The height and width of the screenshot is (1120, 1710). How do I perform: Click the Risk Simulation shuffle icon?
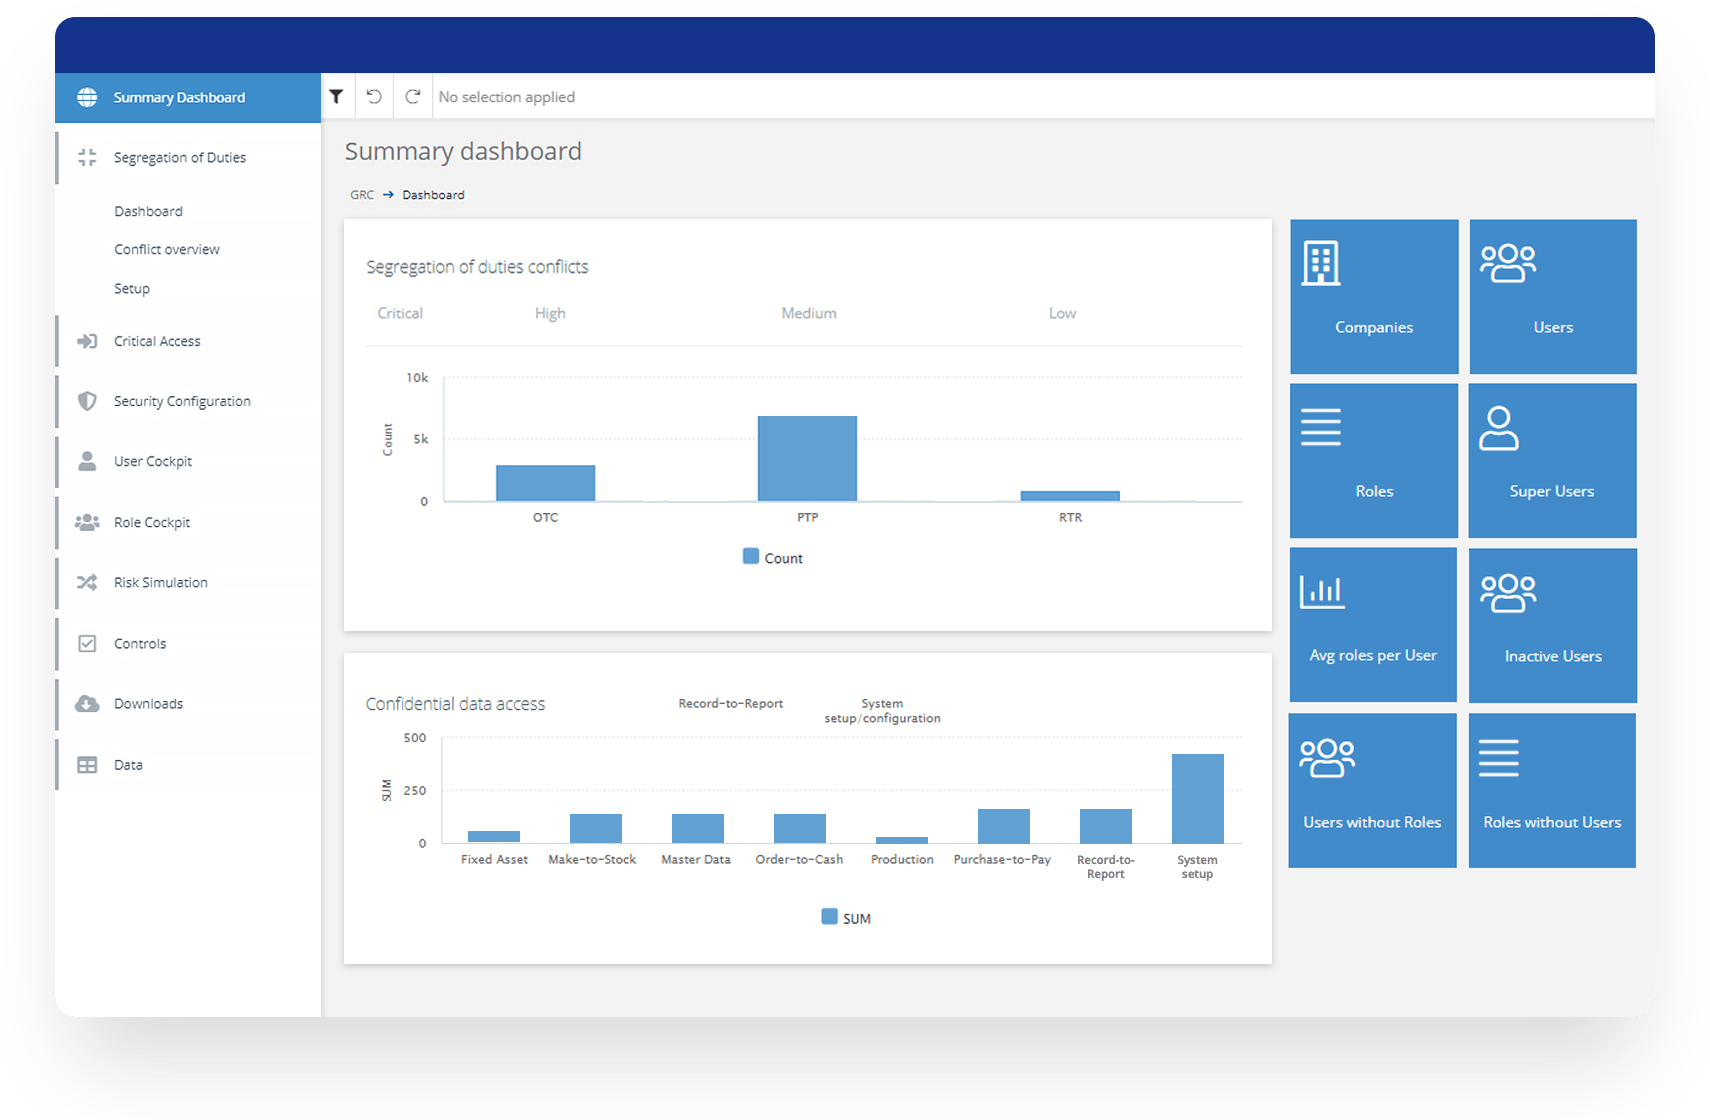86,582
